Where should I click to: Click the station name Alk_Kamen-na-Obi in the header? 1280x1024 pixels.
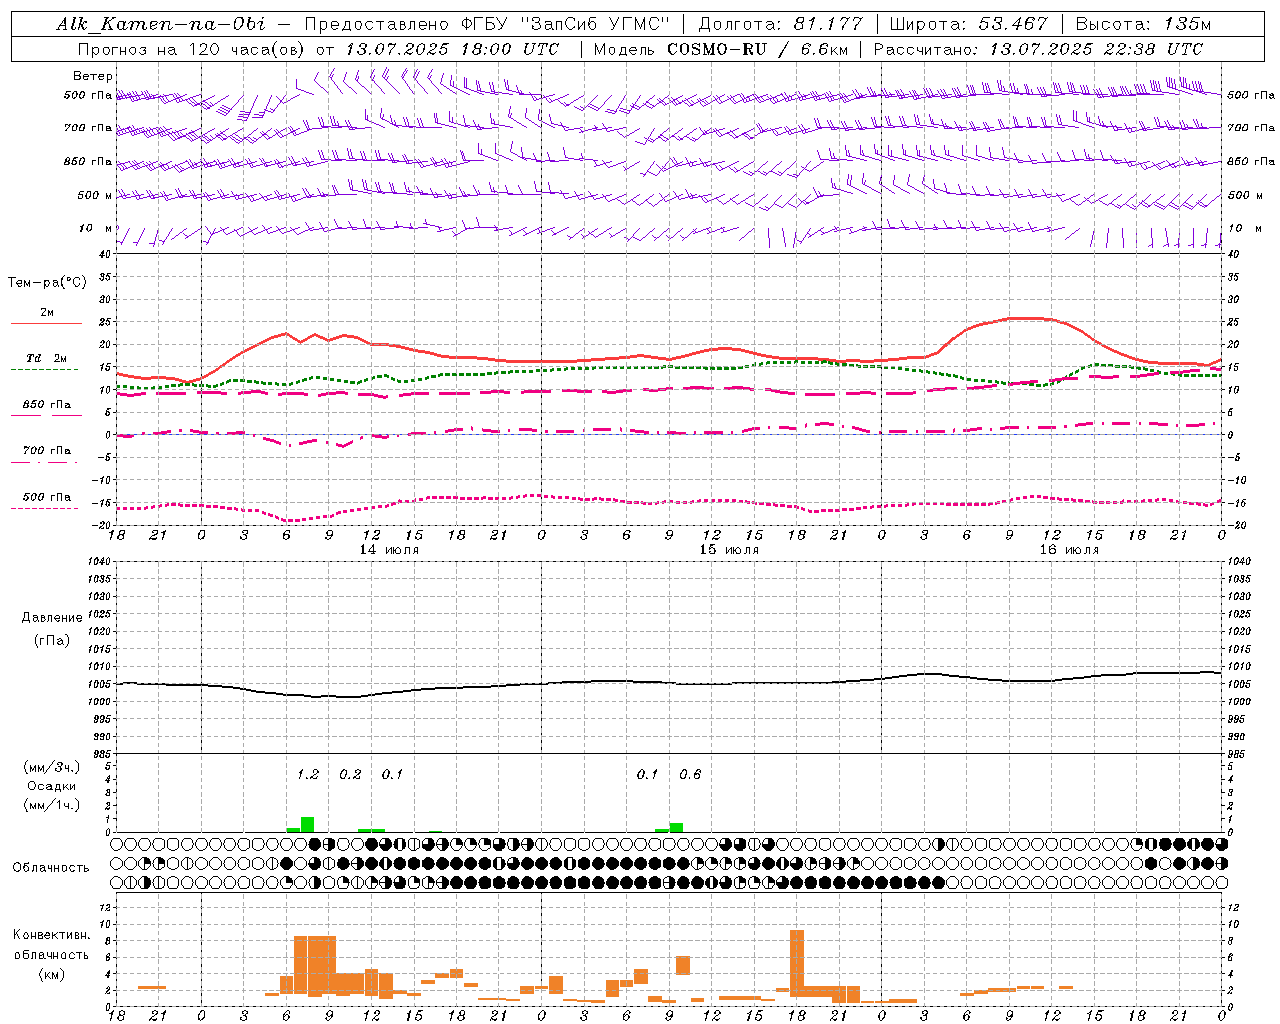(161, 24)
